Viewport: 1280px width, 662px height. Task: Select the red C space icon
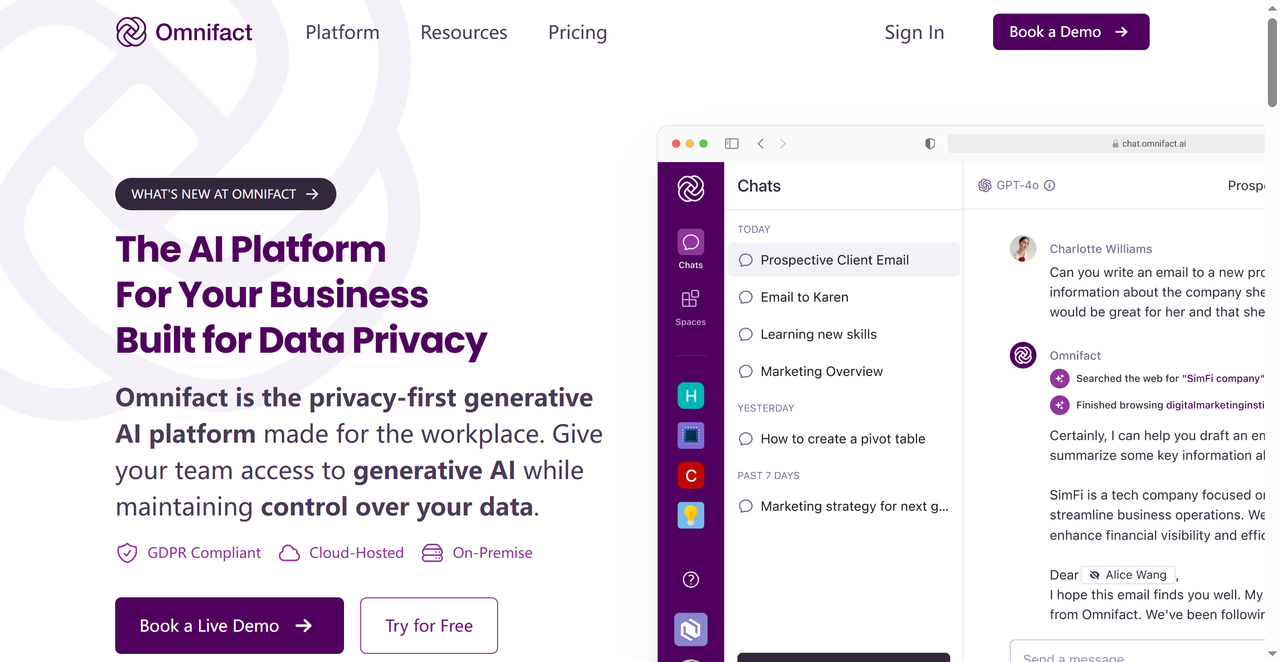(x=690, y=475)
